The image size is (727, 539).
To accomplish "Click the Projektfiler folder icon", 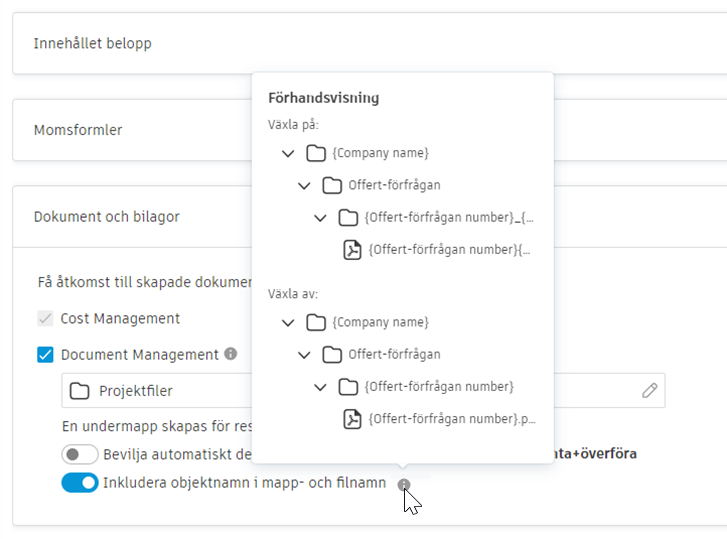I will [80, 390].
